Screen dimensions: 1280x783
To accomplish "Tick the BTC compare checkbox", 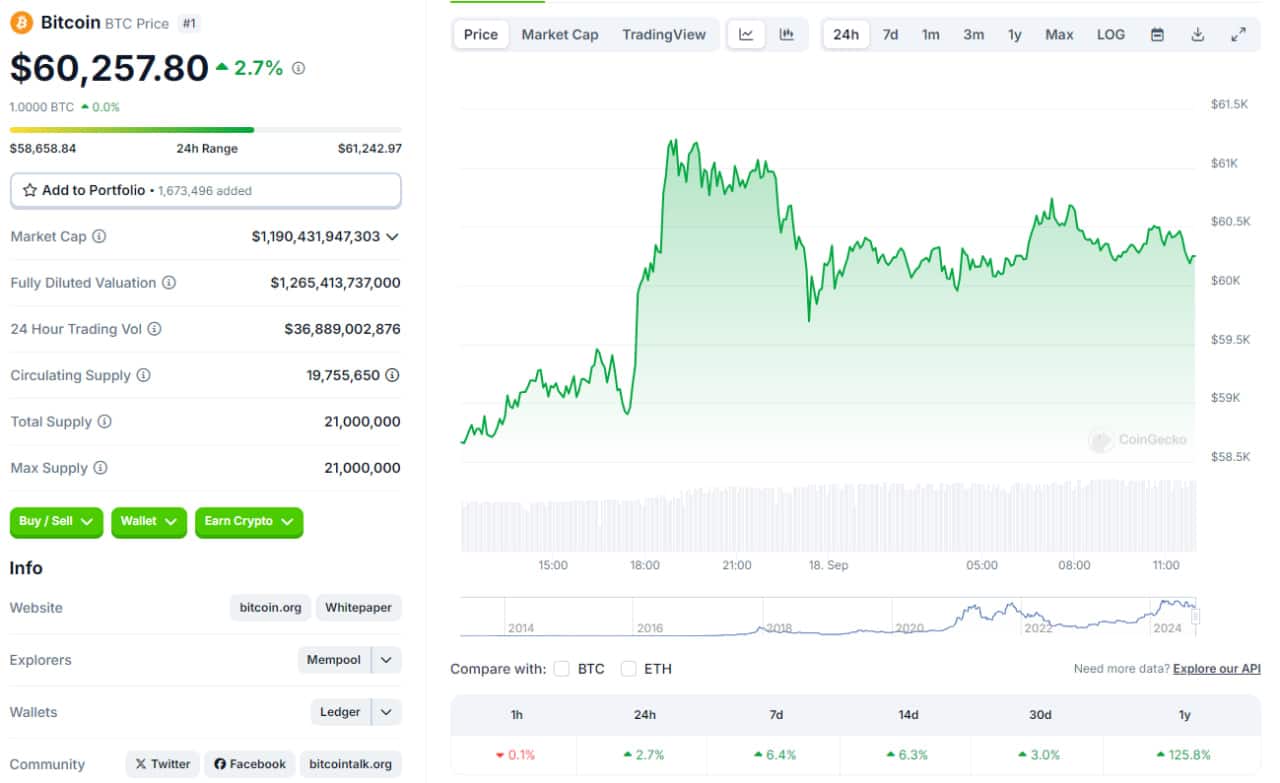I will coord(561,668).
